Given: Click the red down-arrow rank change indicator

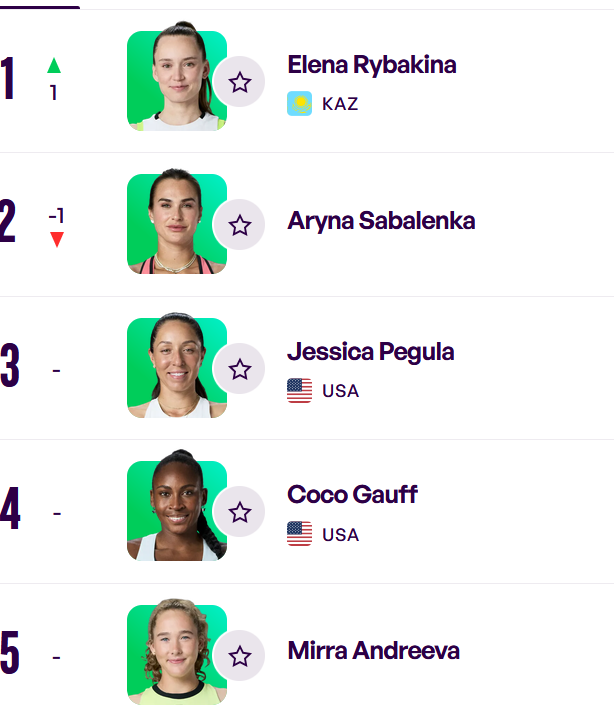Looking at the screenshot, I should pos(57,239).
